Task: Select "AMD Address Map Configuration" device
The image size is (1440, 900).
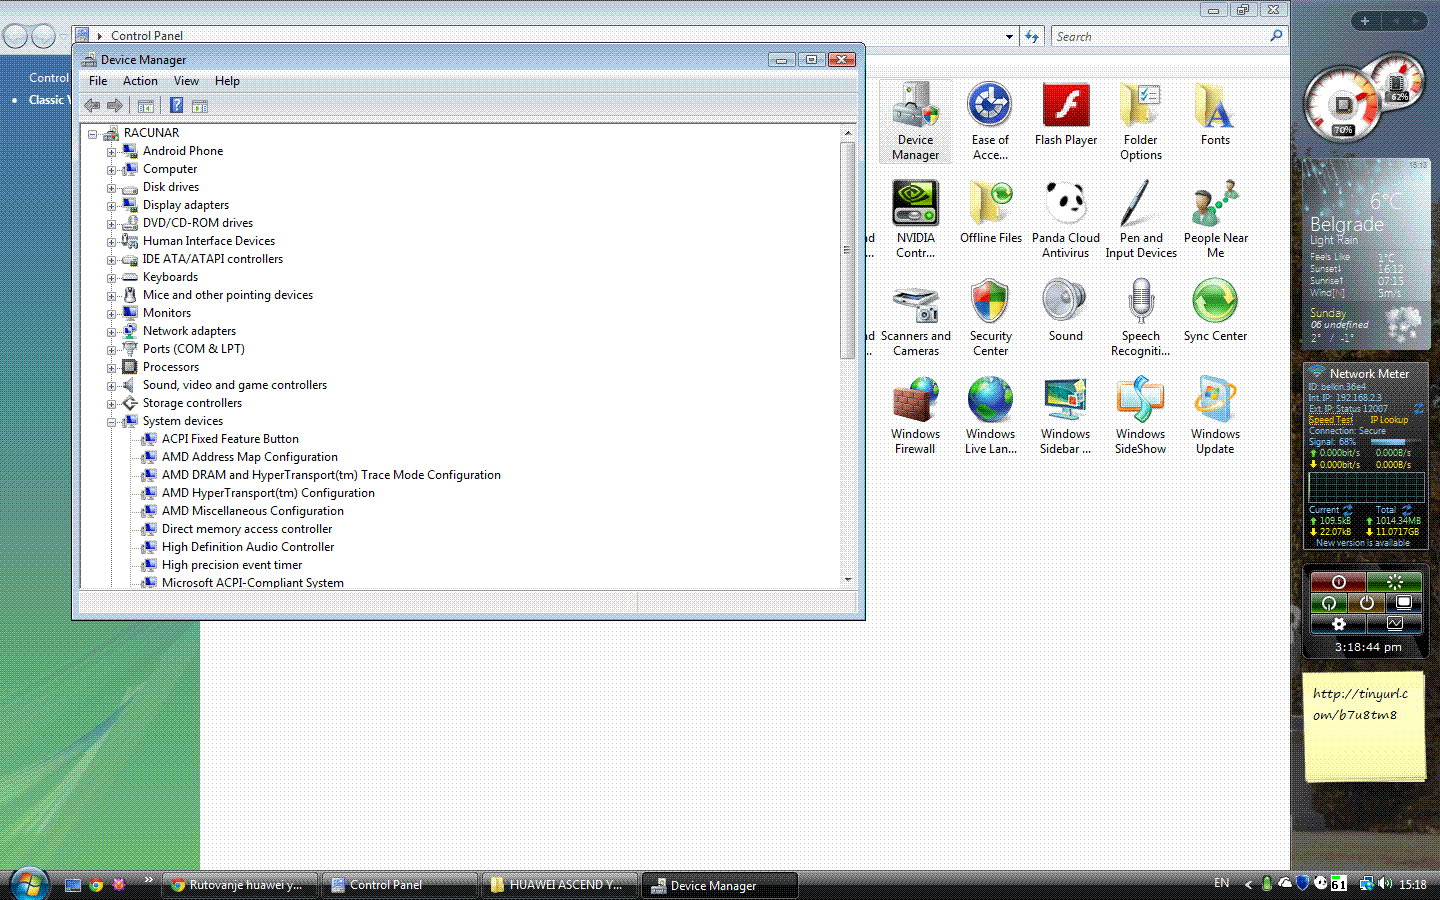Action: pyautogui.click(x=250, y=458)
